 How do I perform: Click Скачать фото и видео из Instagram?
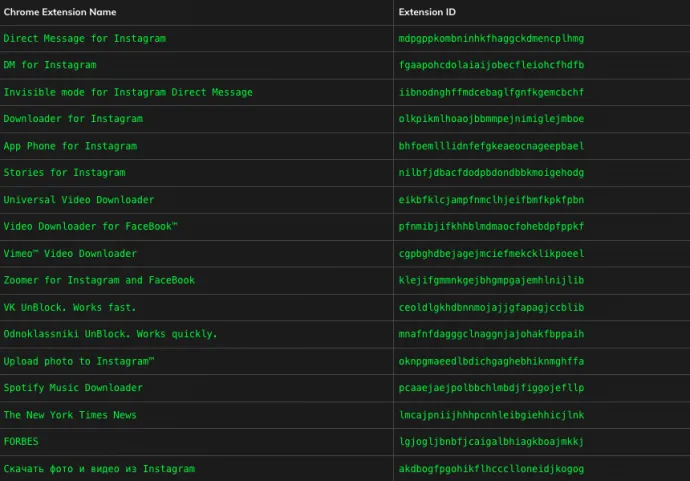99,469
